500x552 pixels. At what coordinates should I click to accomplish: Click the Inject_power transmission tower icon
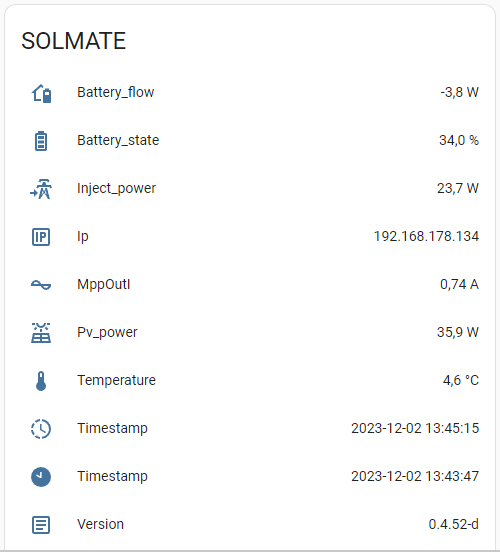(41, 189)
